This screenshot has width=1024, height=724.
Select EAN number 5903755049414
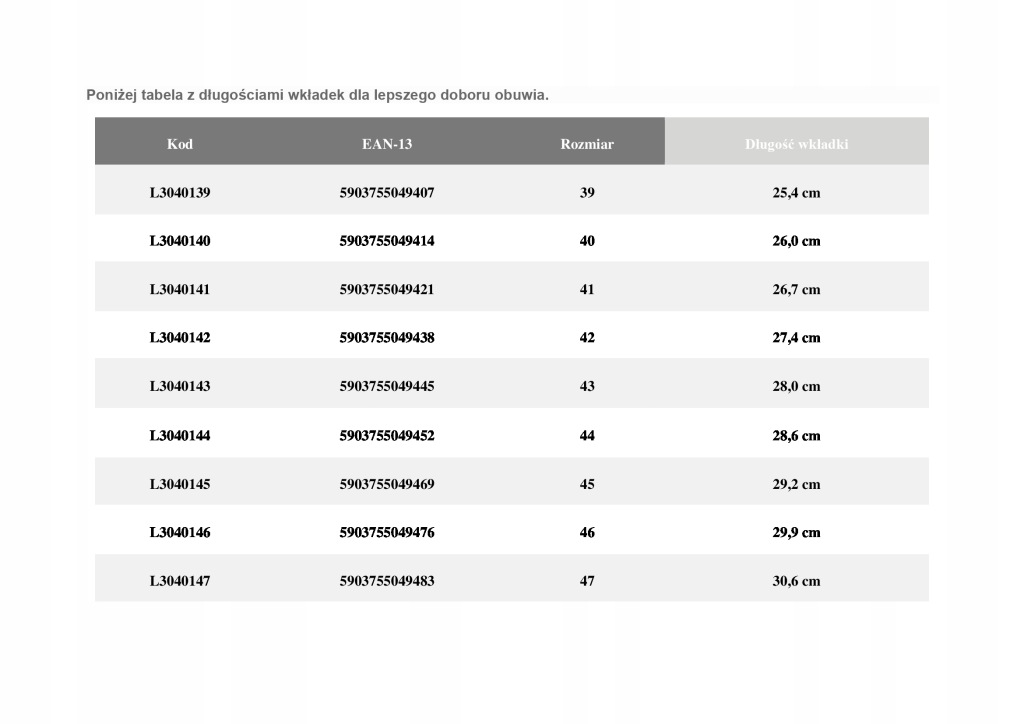pos(387,241)
